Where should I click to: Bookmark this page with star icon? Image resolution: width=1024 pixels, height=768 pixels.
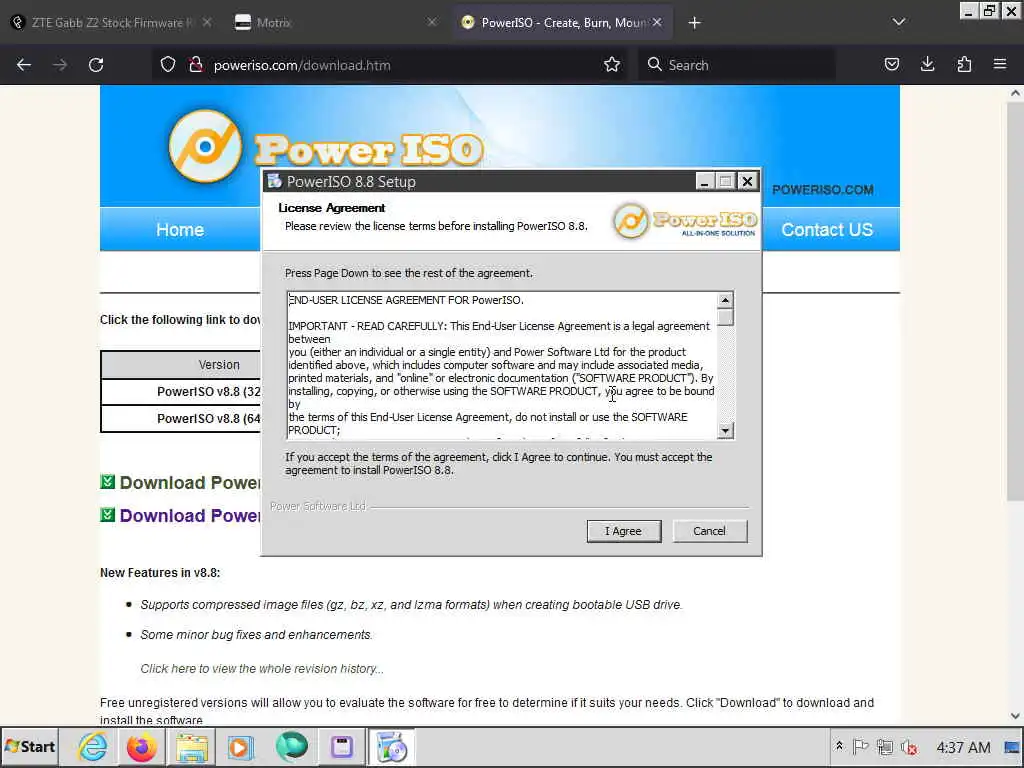point(612,65)
